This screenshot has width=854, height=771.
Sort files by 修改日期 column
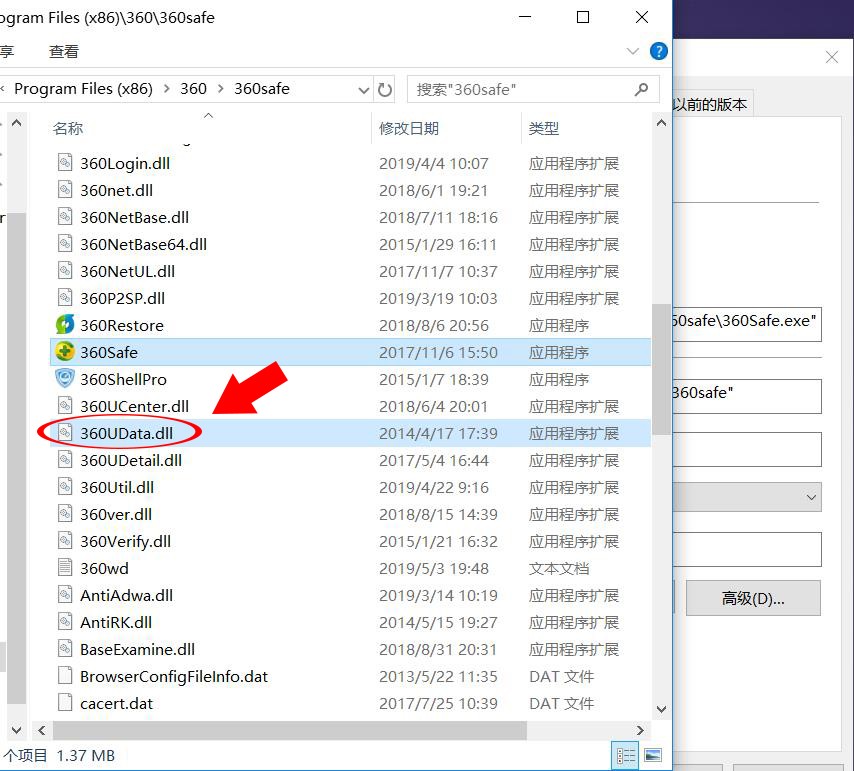(x=409, y=128)
